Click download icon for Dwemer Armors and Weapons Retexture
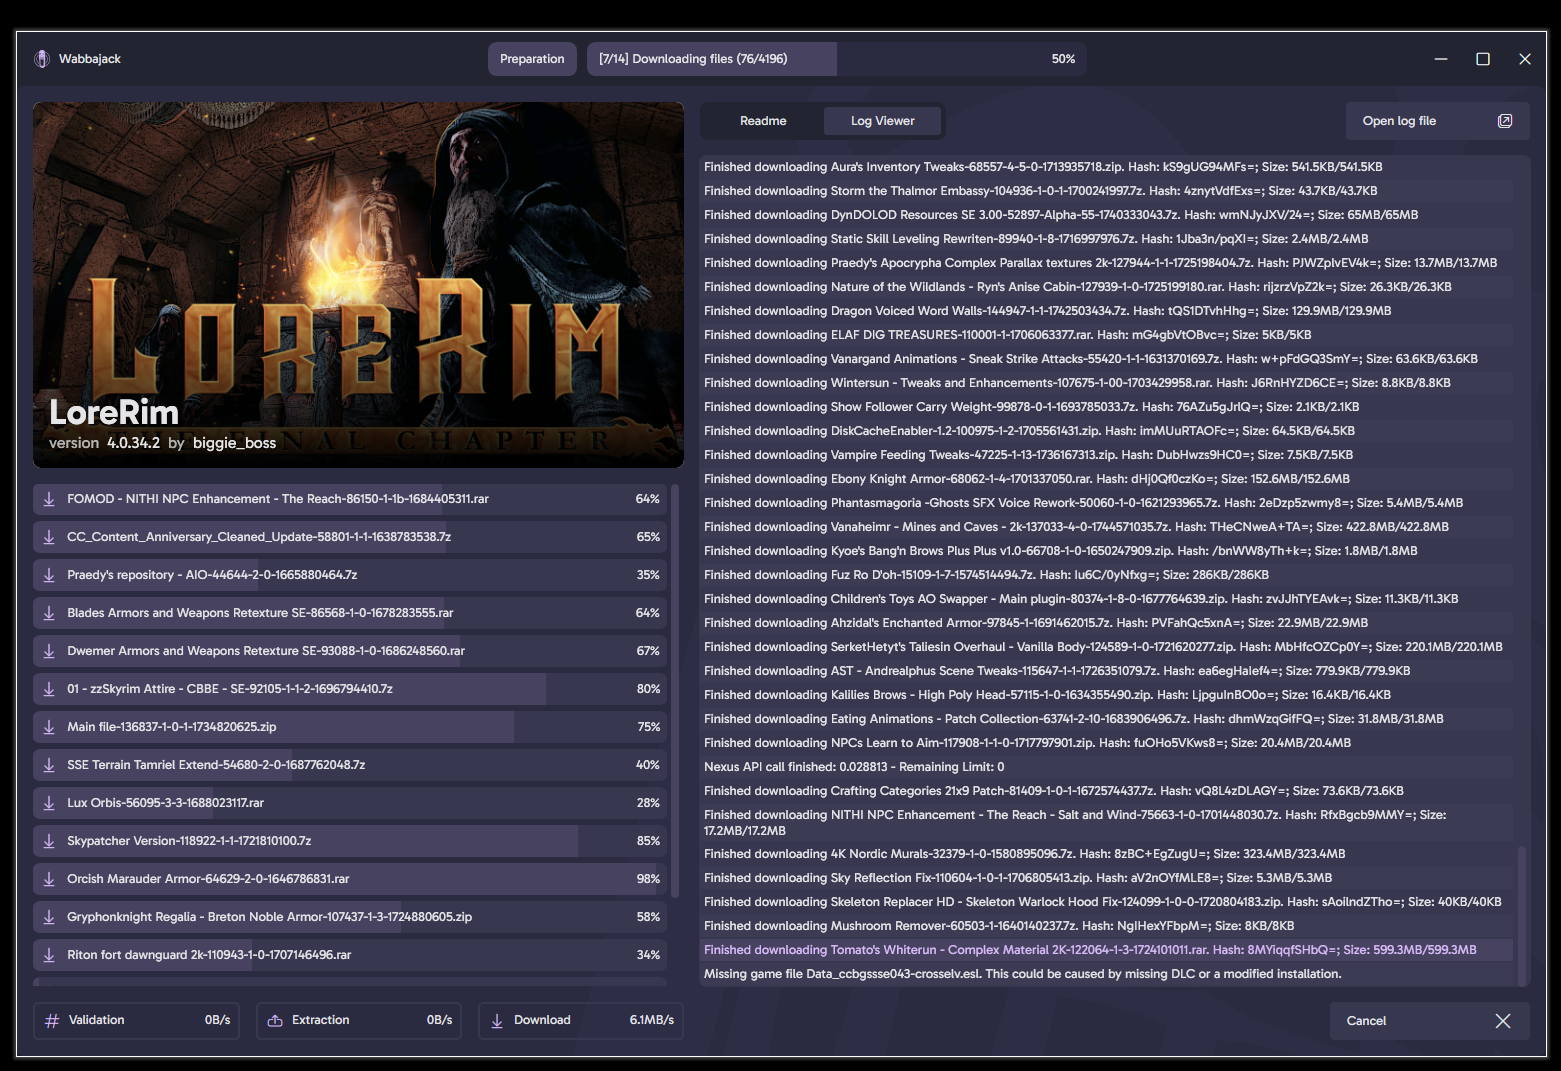 tap(49, 651)
